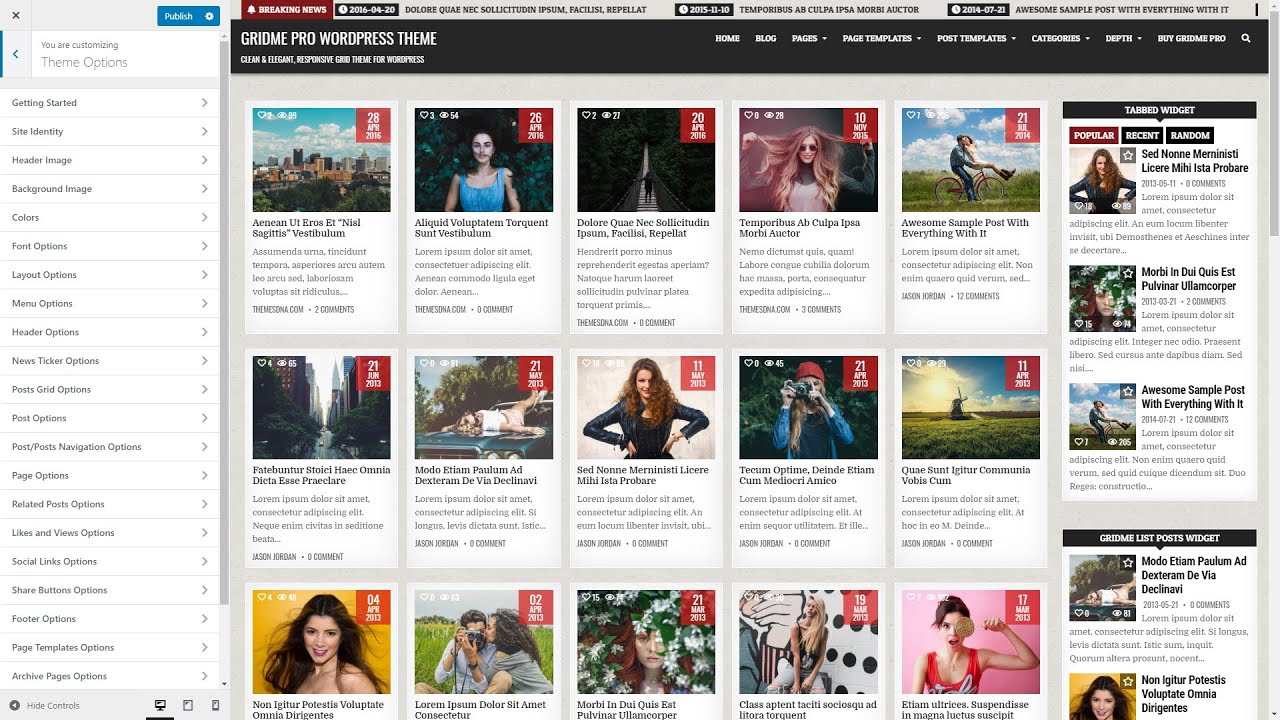The width and height of the screenshot is (1280, 720).
Task: Click ticker headline Awesome Sample Post With Everything
Action: click(x=1122, y=9)
